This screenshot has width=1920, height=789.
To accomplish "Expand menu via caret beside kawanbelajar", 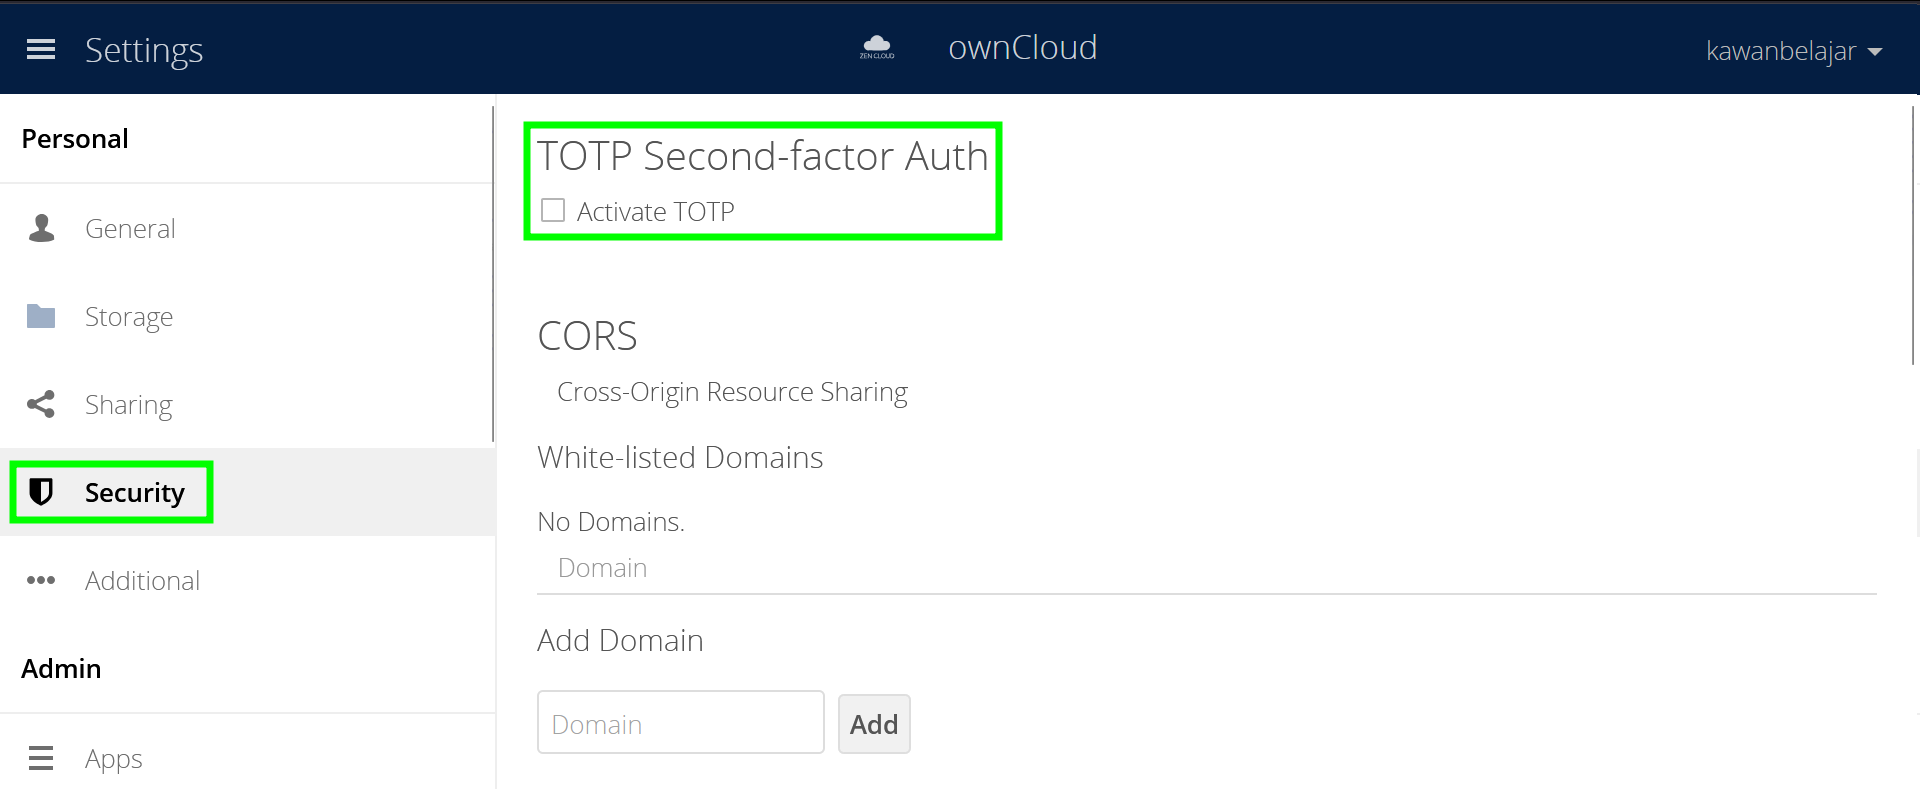I will (x=1875, y=52).
